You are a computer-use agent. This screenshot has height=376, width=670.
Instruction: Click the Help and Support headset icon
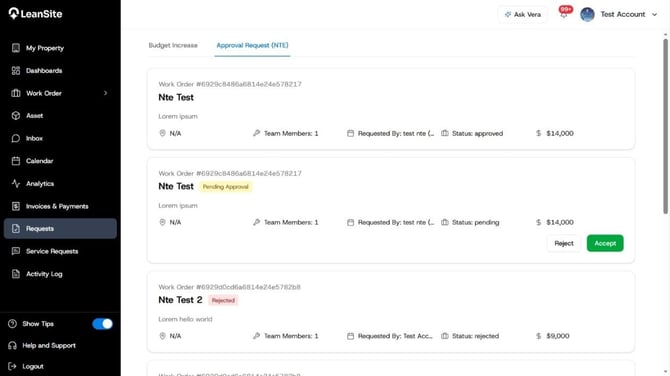pos(12,345)
